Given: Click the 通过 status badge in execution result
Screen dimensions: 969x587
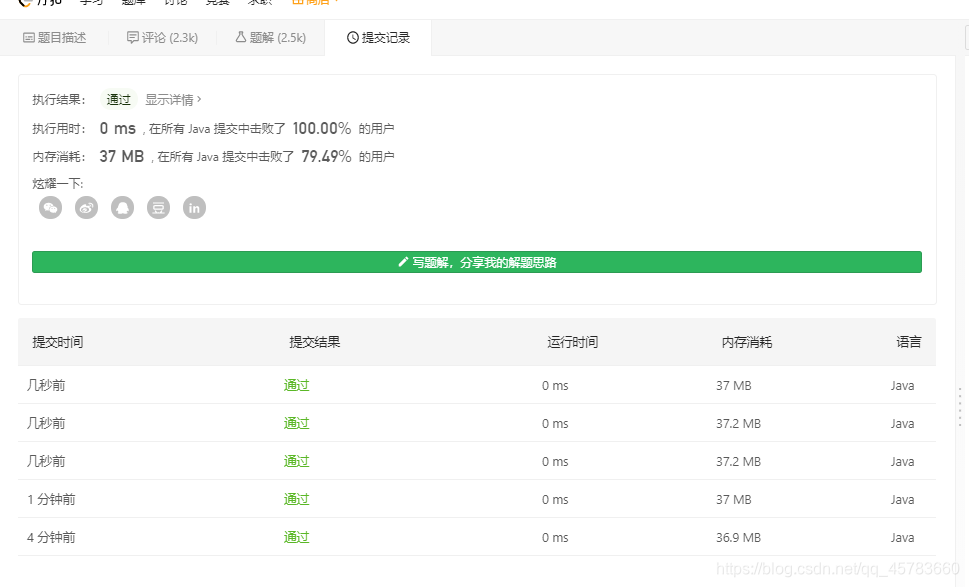Looking at the screenshot, I should click(119, 99).
